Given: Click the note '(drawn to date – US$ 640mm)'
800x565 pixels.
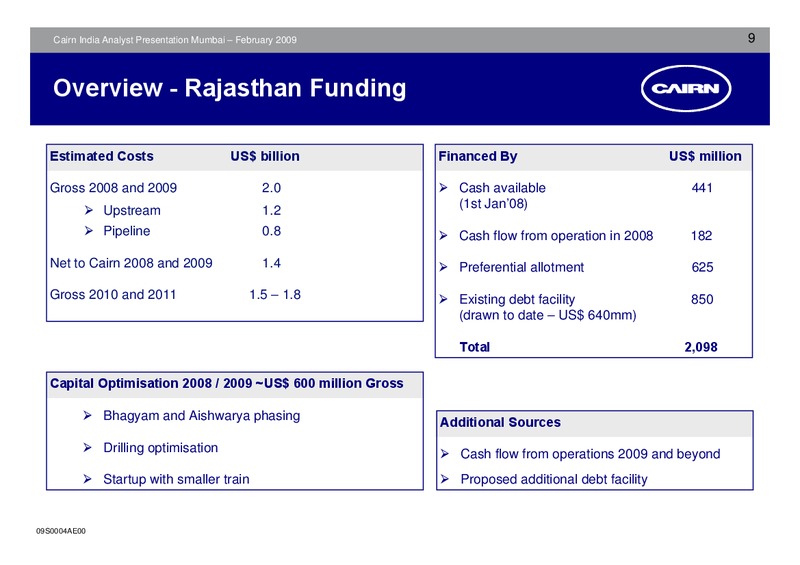Looking at the screenshot, I should pos(547,315).
